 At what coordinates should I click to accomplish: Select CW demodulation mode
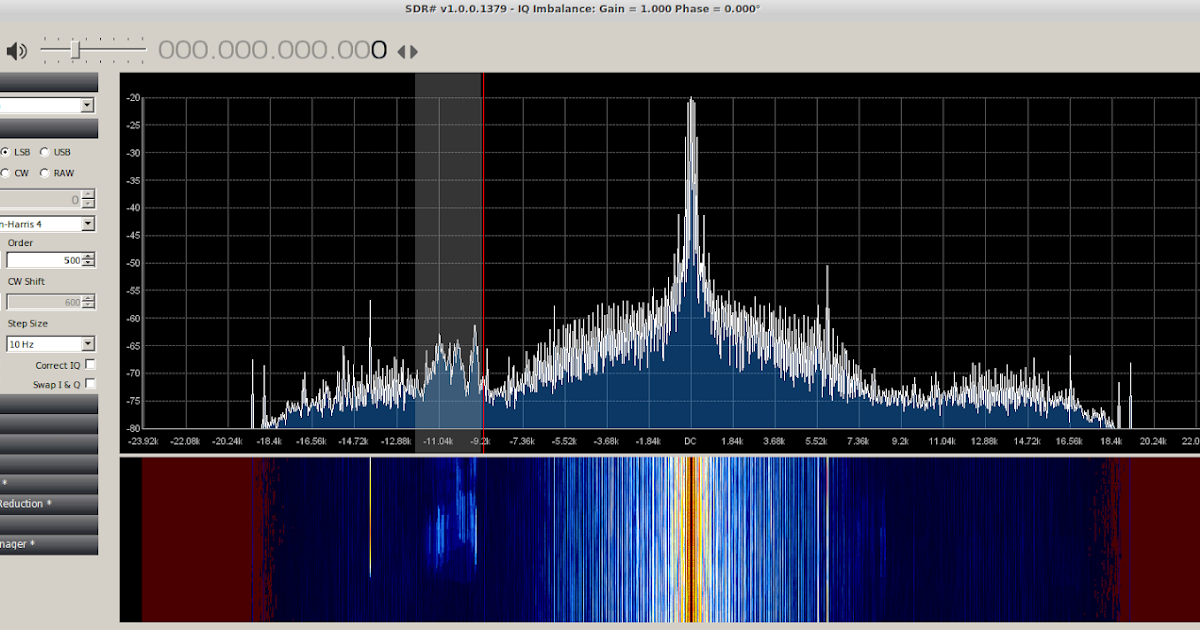click(6, 173)
